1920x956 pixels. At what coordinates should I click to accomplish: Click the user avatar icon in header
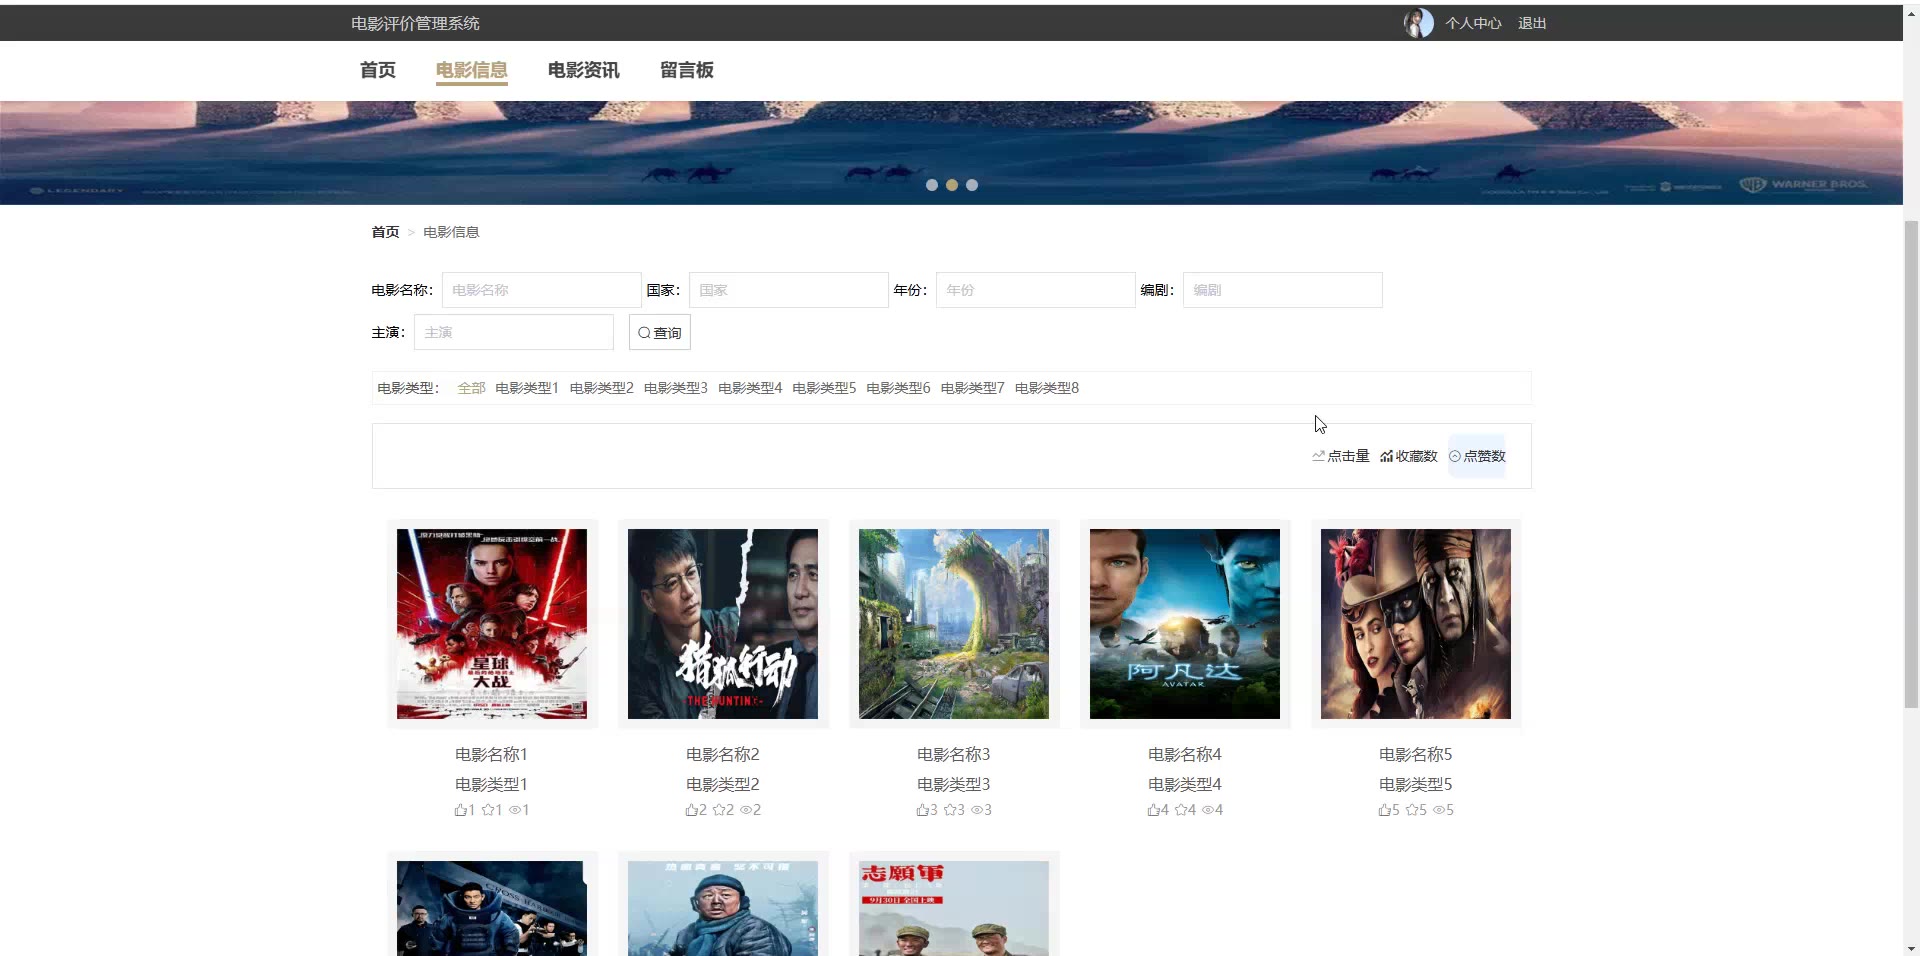pyautogui.click(x=1417, y=23)
